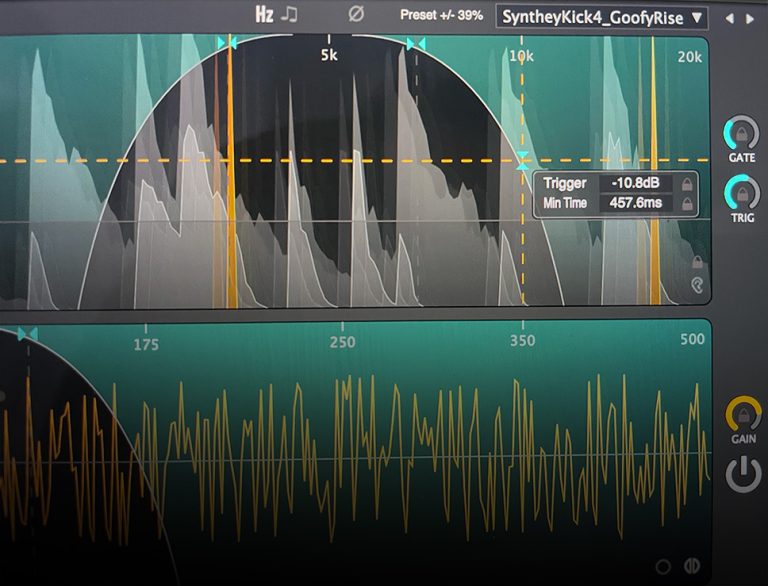This screenshot has width=768, height=586.
Task: Click the phase invert symbol
Action: tap(355, 15)
